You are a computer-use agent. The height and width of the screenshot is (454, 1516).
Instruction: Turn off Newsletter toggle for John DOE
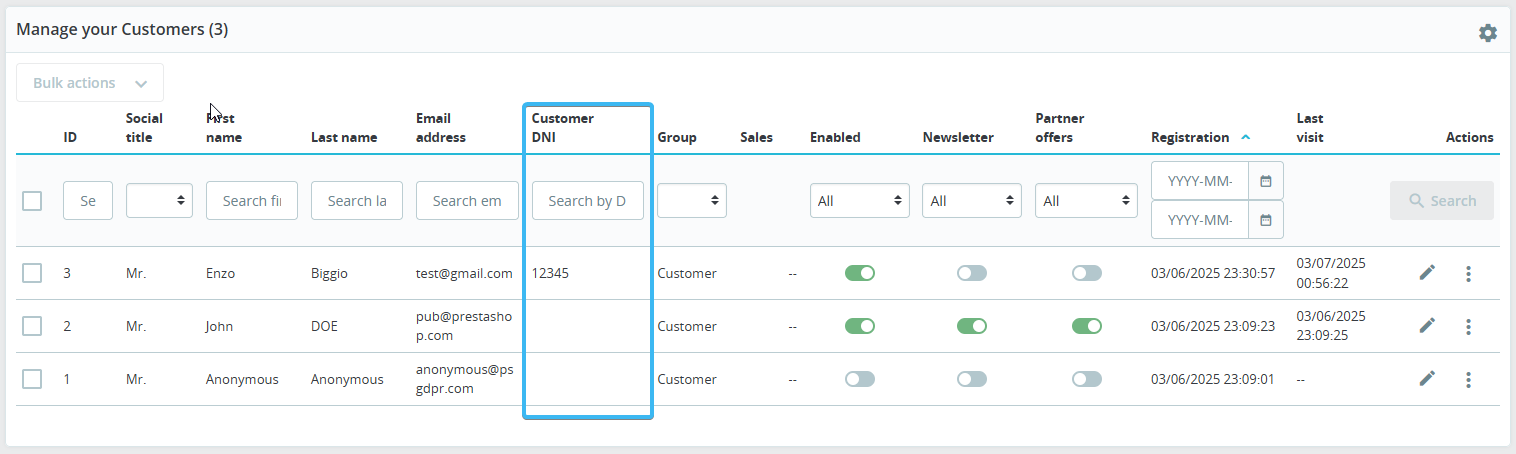click(971, 326)
